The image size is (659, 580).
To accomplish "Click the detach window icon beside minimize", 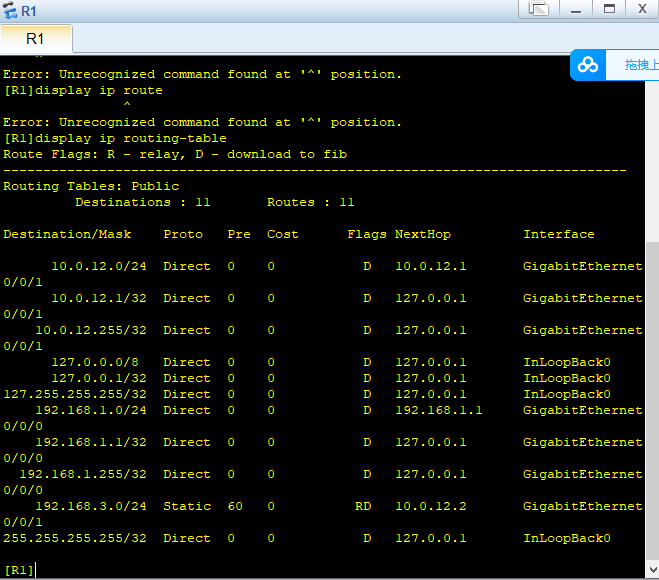I will pyautogui.click(x=539, y=9).
